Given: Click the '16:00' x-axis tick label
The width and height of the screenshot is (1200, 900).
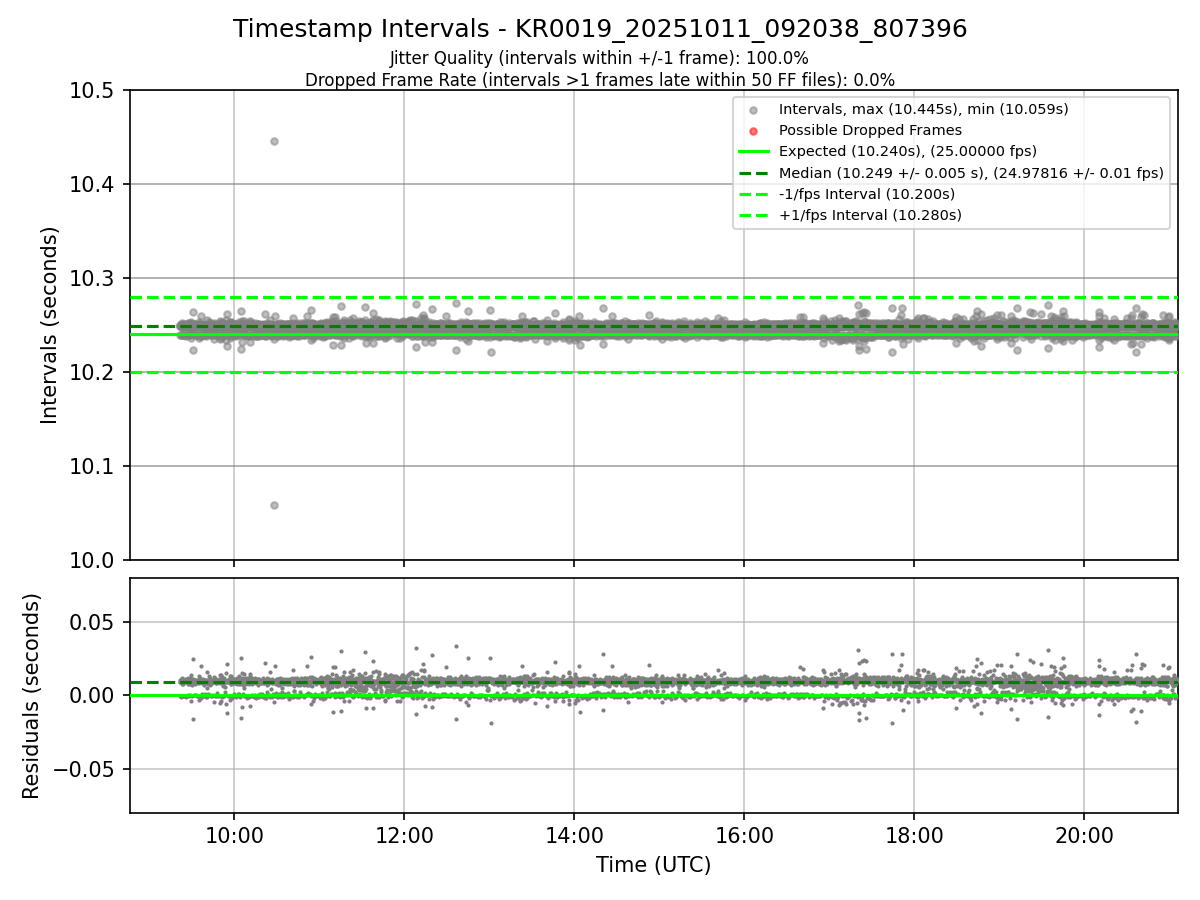Looking at the screenshot, I should pyautogui.click(x=744, y=834).
